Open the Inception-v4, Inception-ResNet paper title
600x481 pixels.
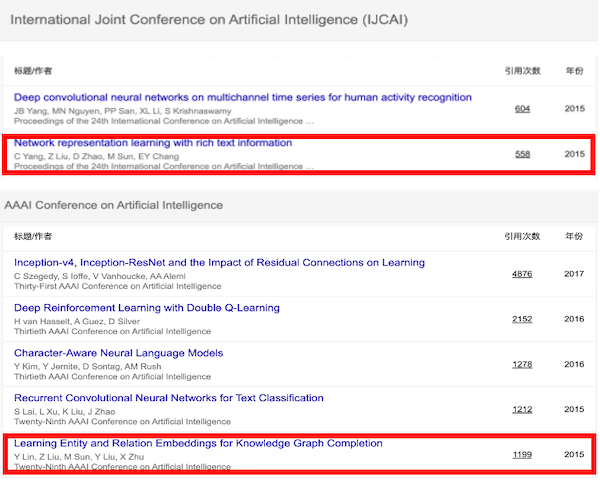pyautogui.click(x=219, y=263)
